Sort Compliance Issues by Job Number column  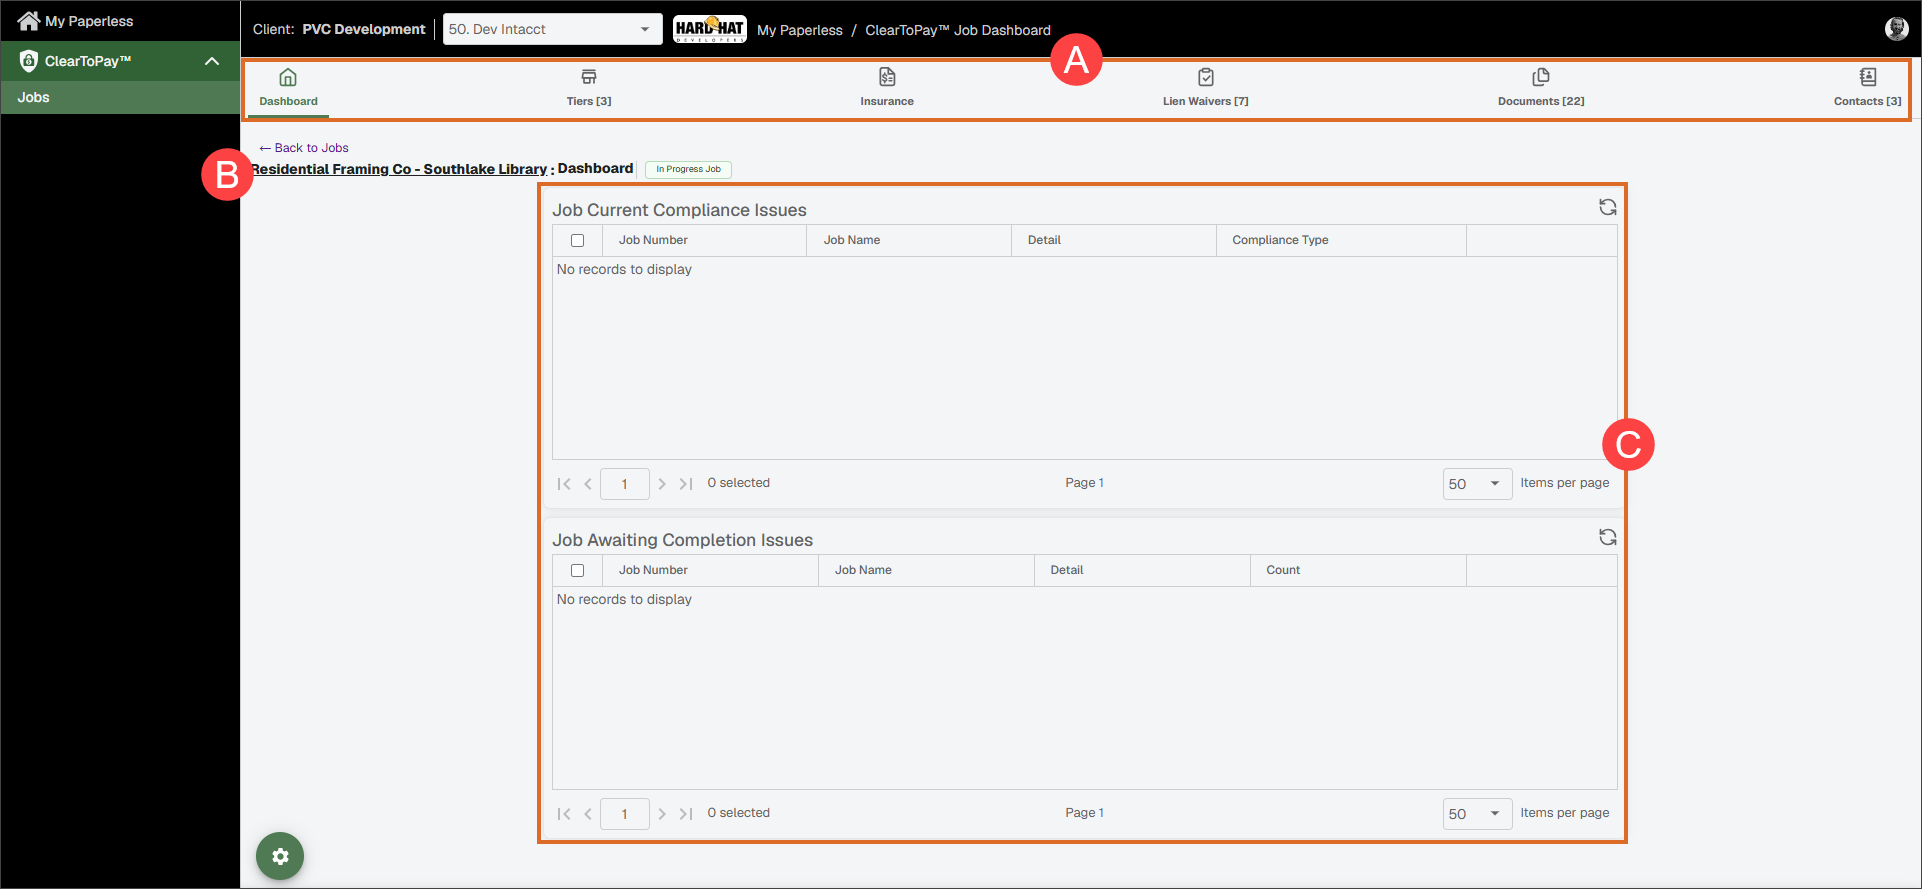click(704, 240)
